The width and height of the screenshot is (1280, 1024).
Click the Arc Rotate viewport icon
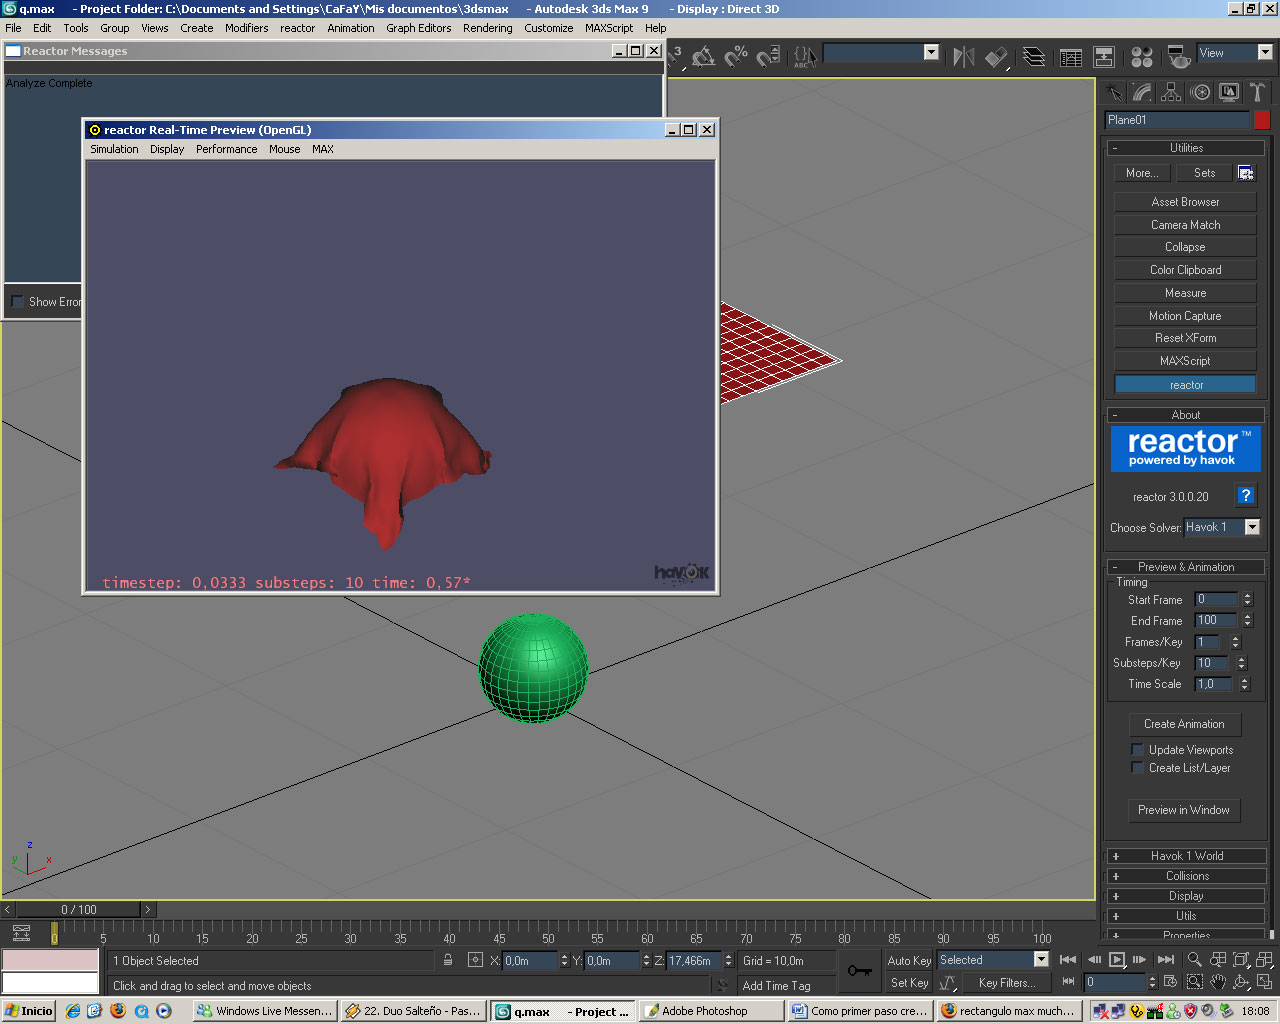point(1241,982)
